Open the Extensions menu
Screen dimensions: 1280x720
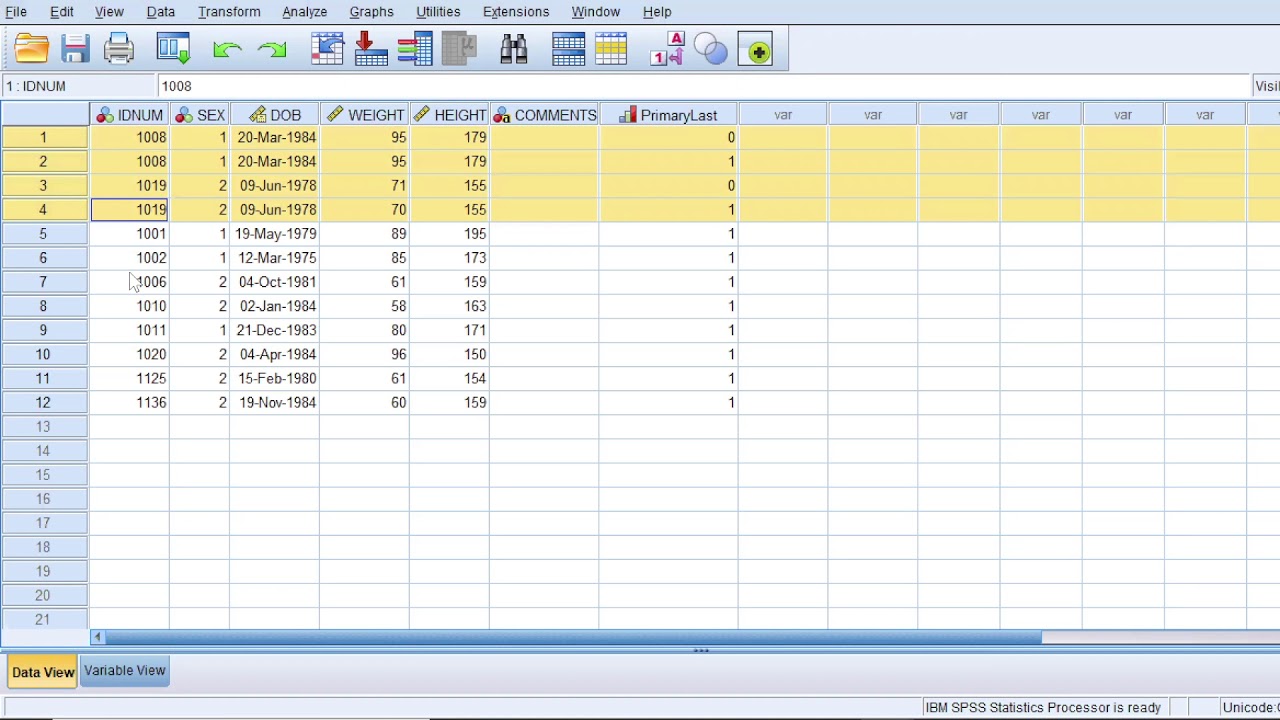[x=516, y=12]
